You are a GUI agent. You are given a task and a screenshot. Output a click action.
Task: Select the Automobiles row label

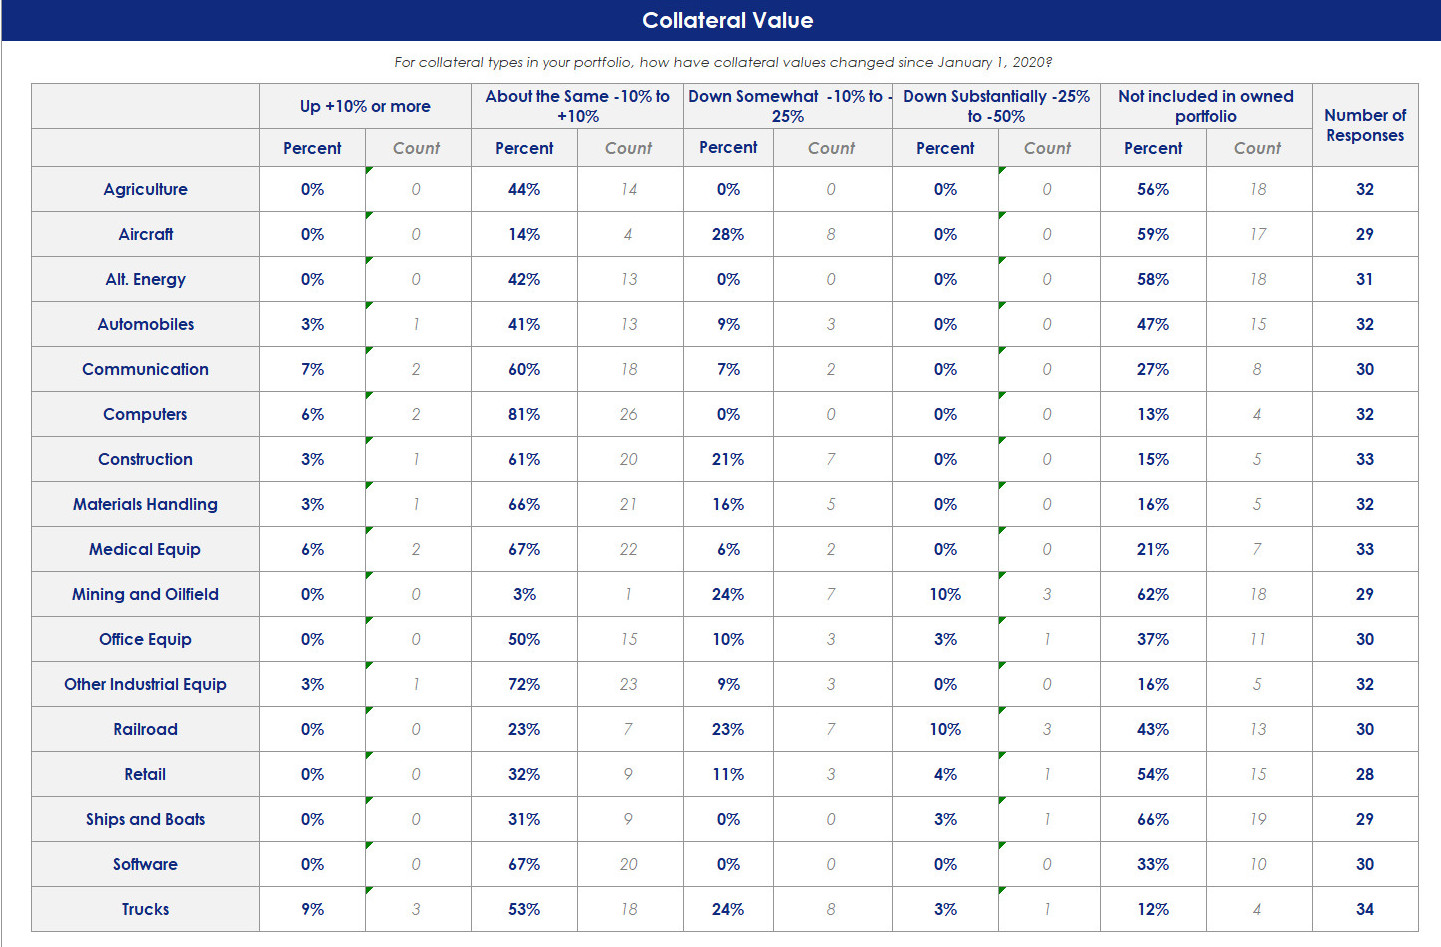(x=145, y=324)
